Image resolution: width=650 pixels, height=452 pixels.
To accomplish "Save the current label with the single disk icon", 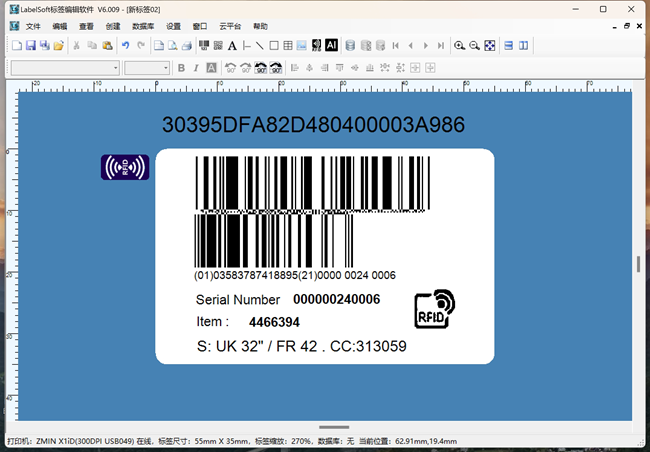I will pyautogui.click(x=31, y=46).
